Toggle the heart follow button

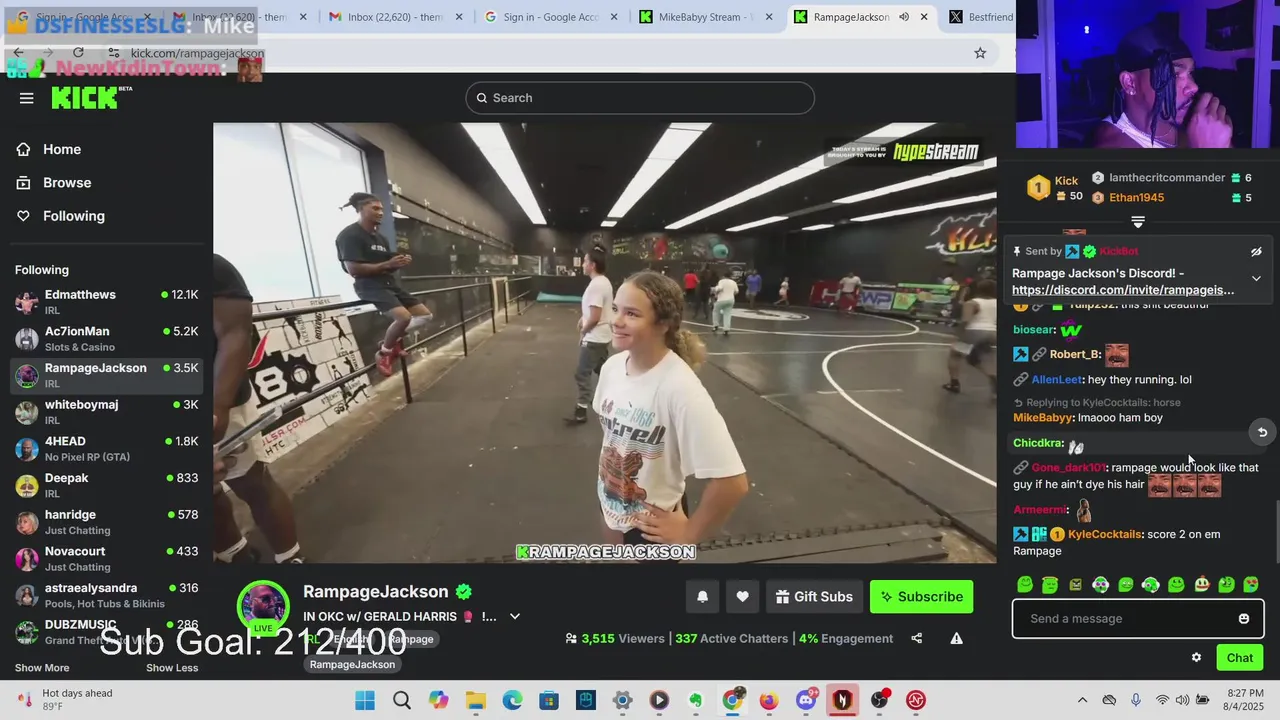(742, 597)
